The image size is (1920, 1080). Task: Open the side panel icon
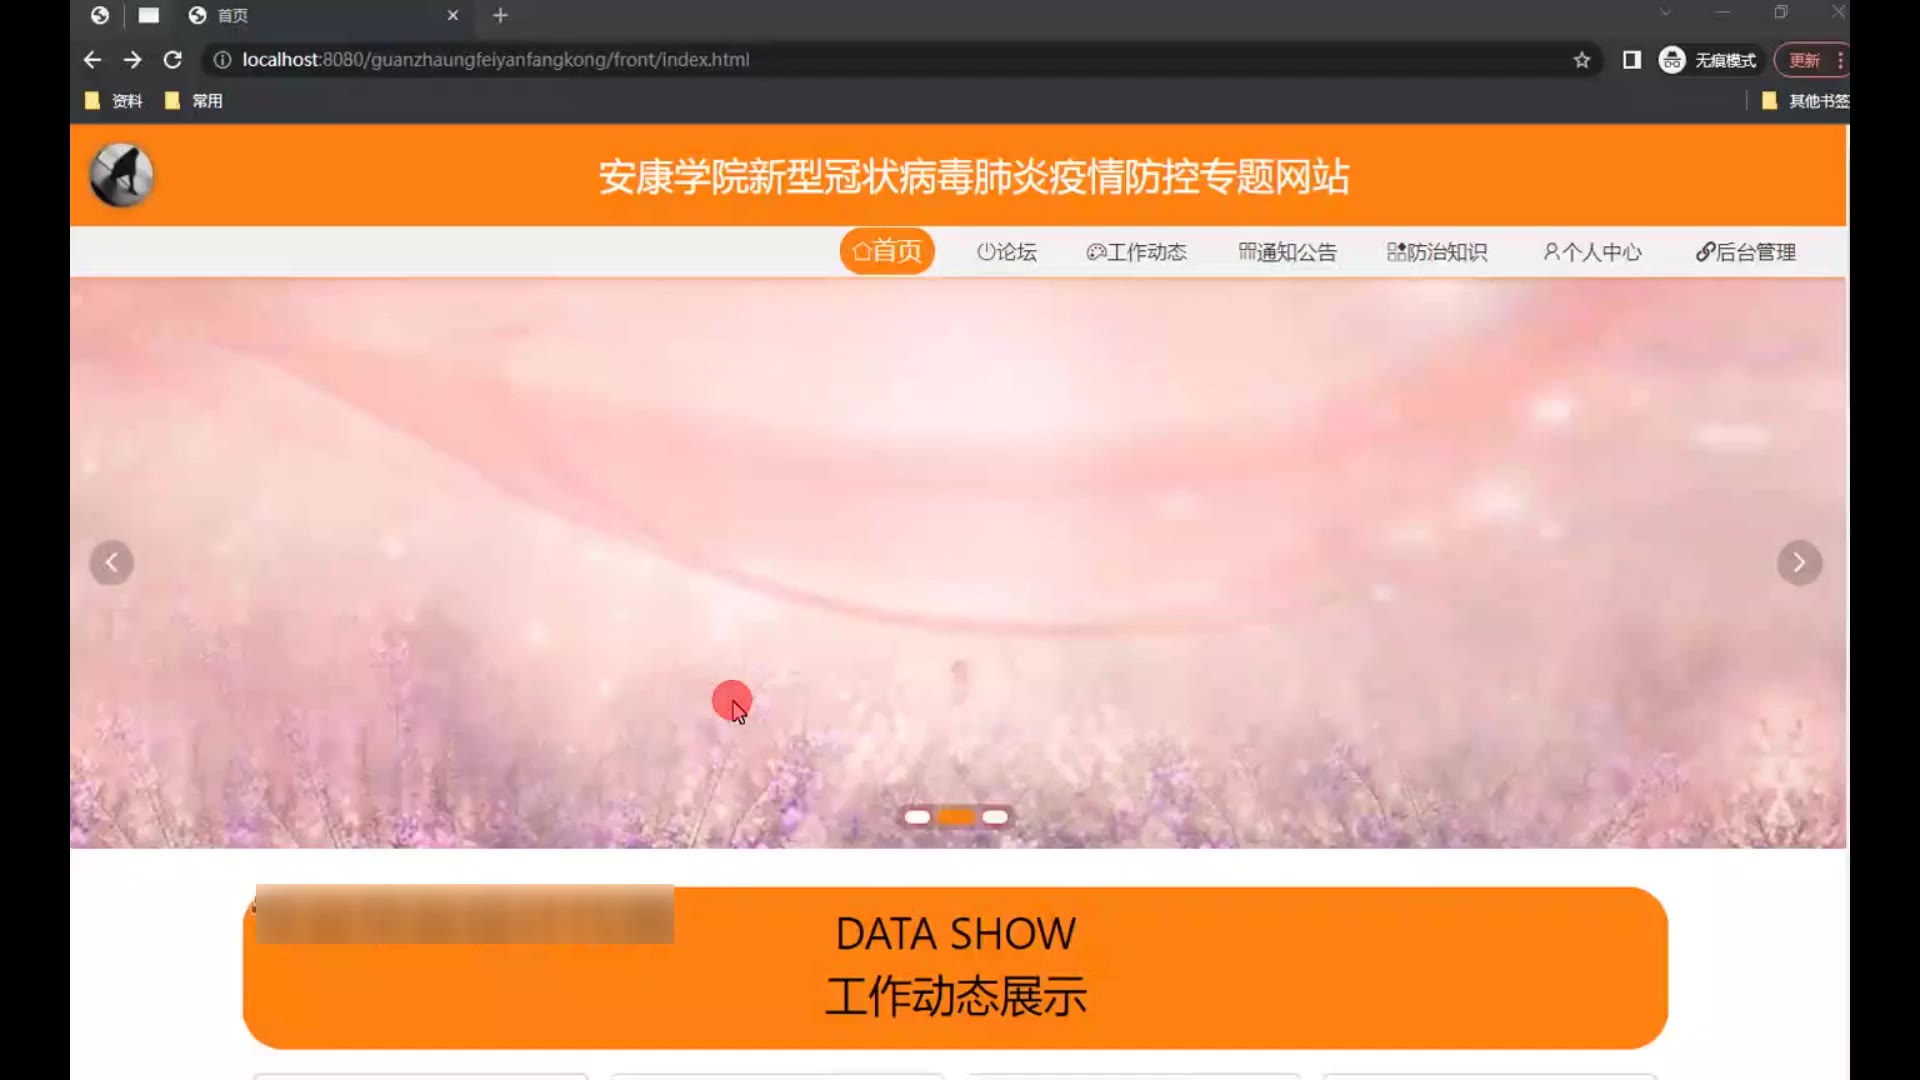(x=1631, y=60)
